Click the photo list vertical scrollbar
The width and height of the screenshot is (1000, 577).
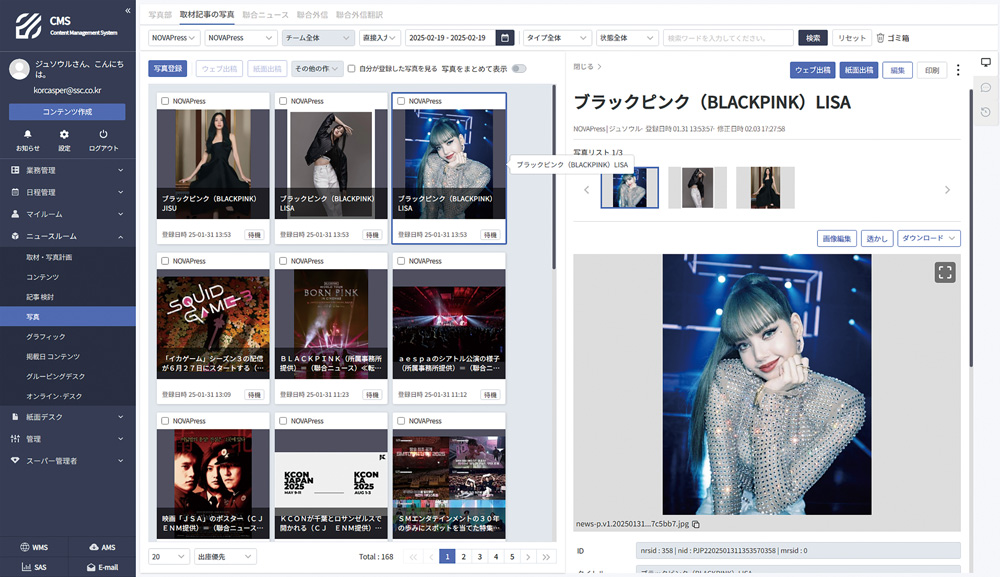pyautogui.click(x=554, y=177)
